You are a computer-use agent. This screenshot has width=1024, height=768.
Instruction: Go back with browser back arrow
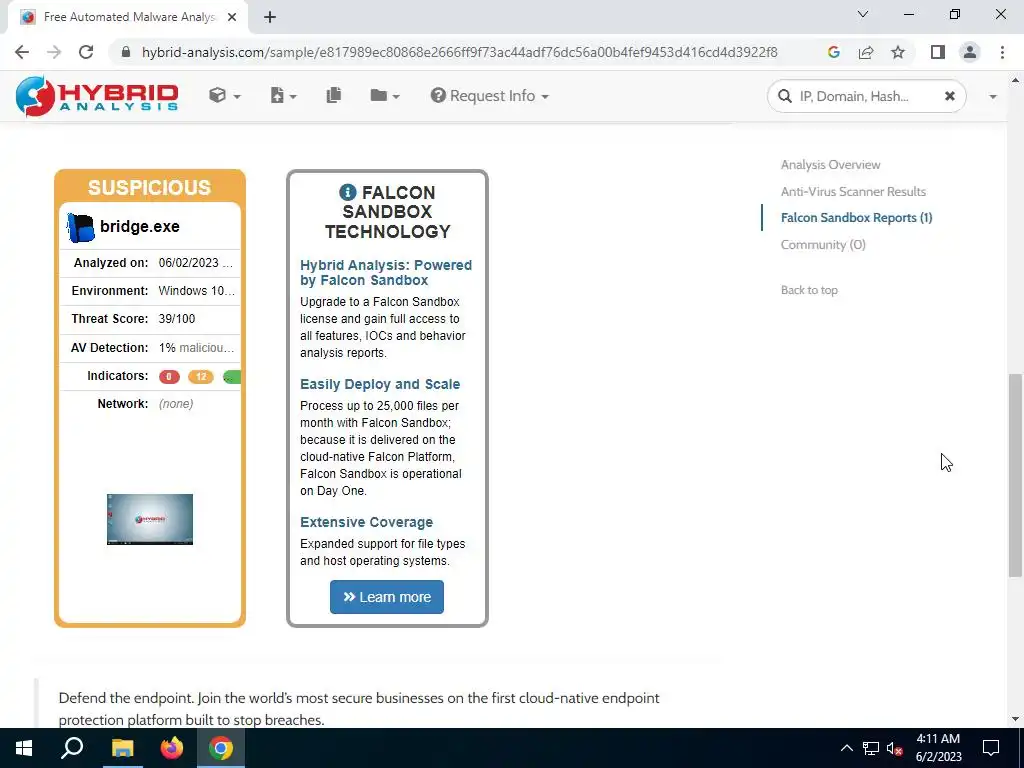(22, 52)
